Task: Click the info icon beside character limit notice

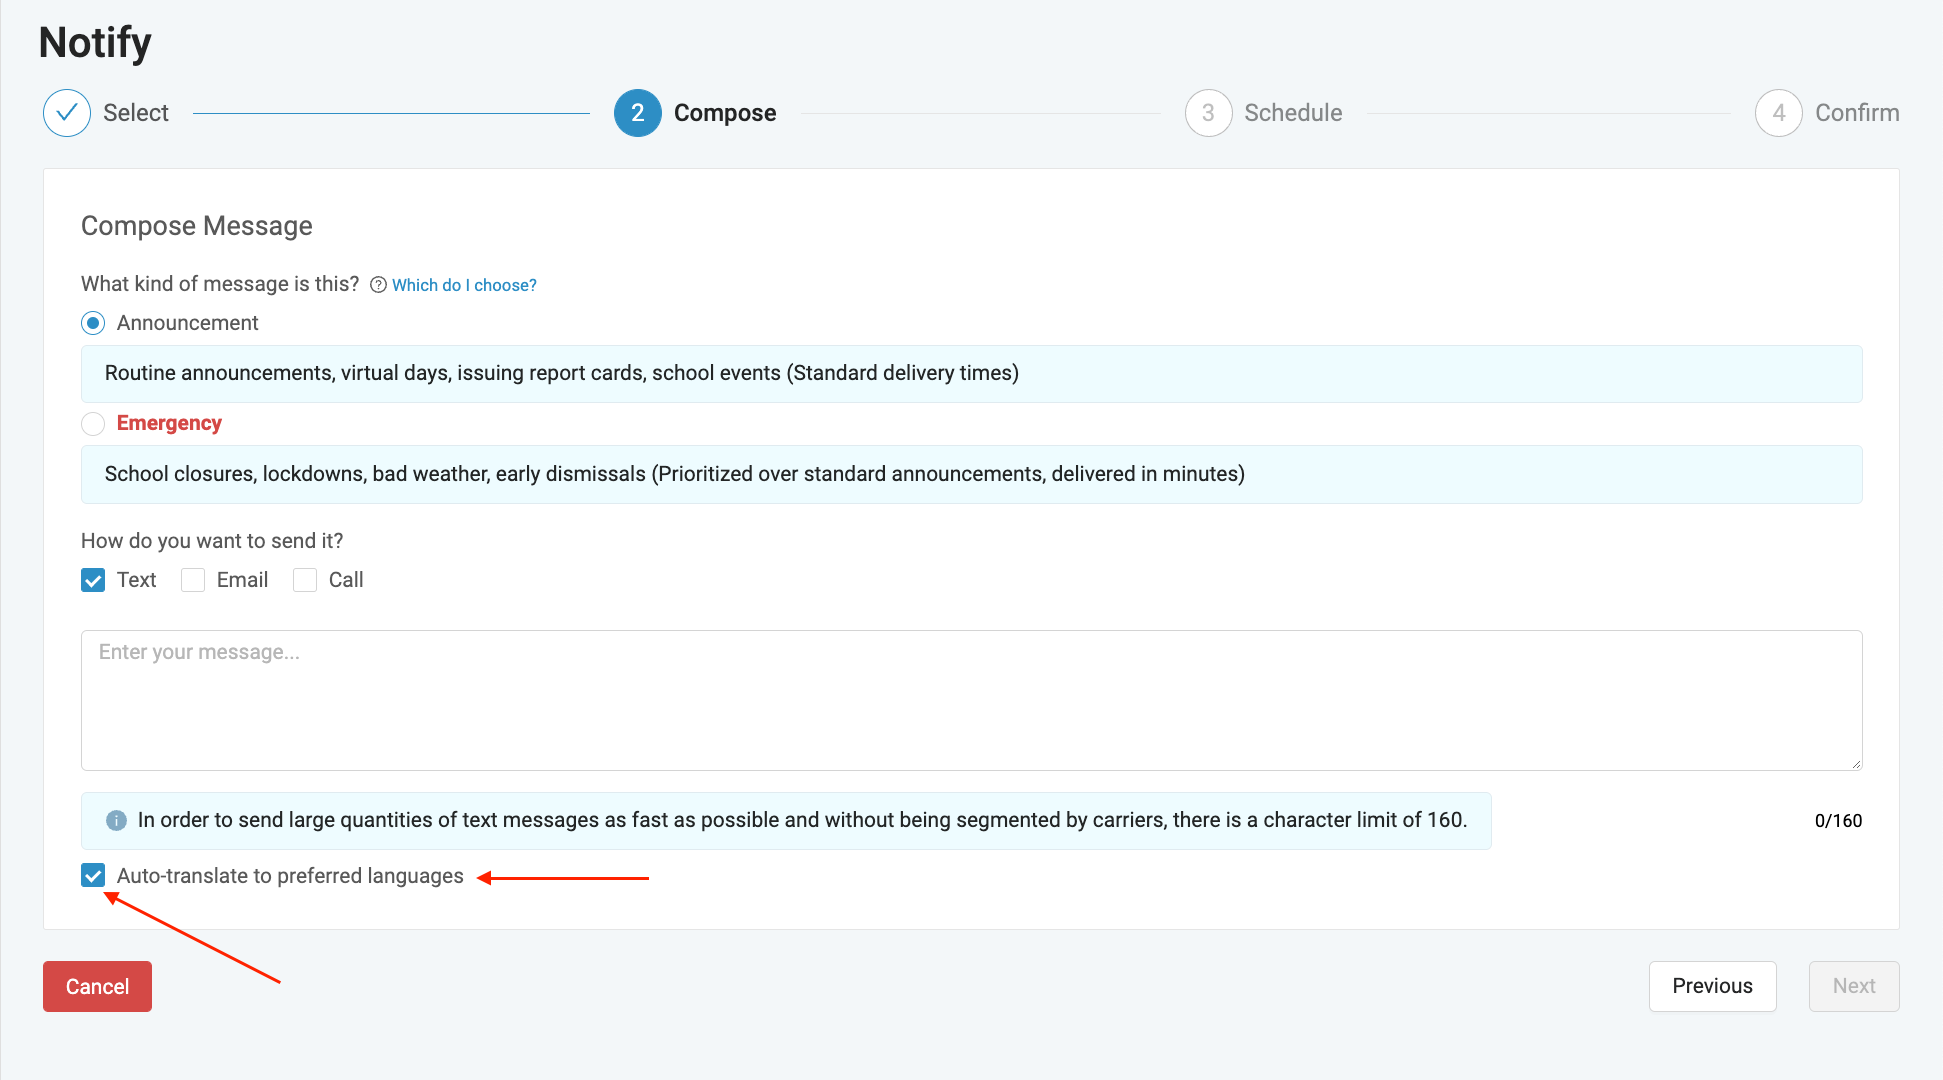Action: click(116, 820)
